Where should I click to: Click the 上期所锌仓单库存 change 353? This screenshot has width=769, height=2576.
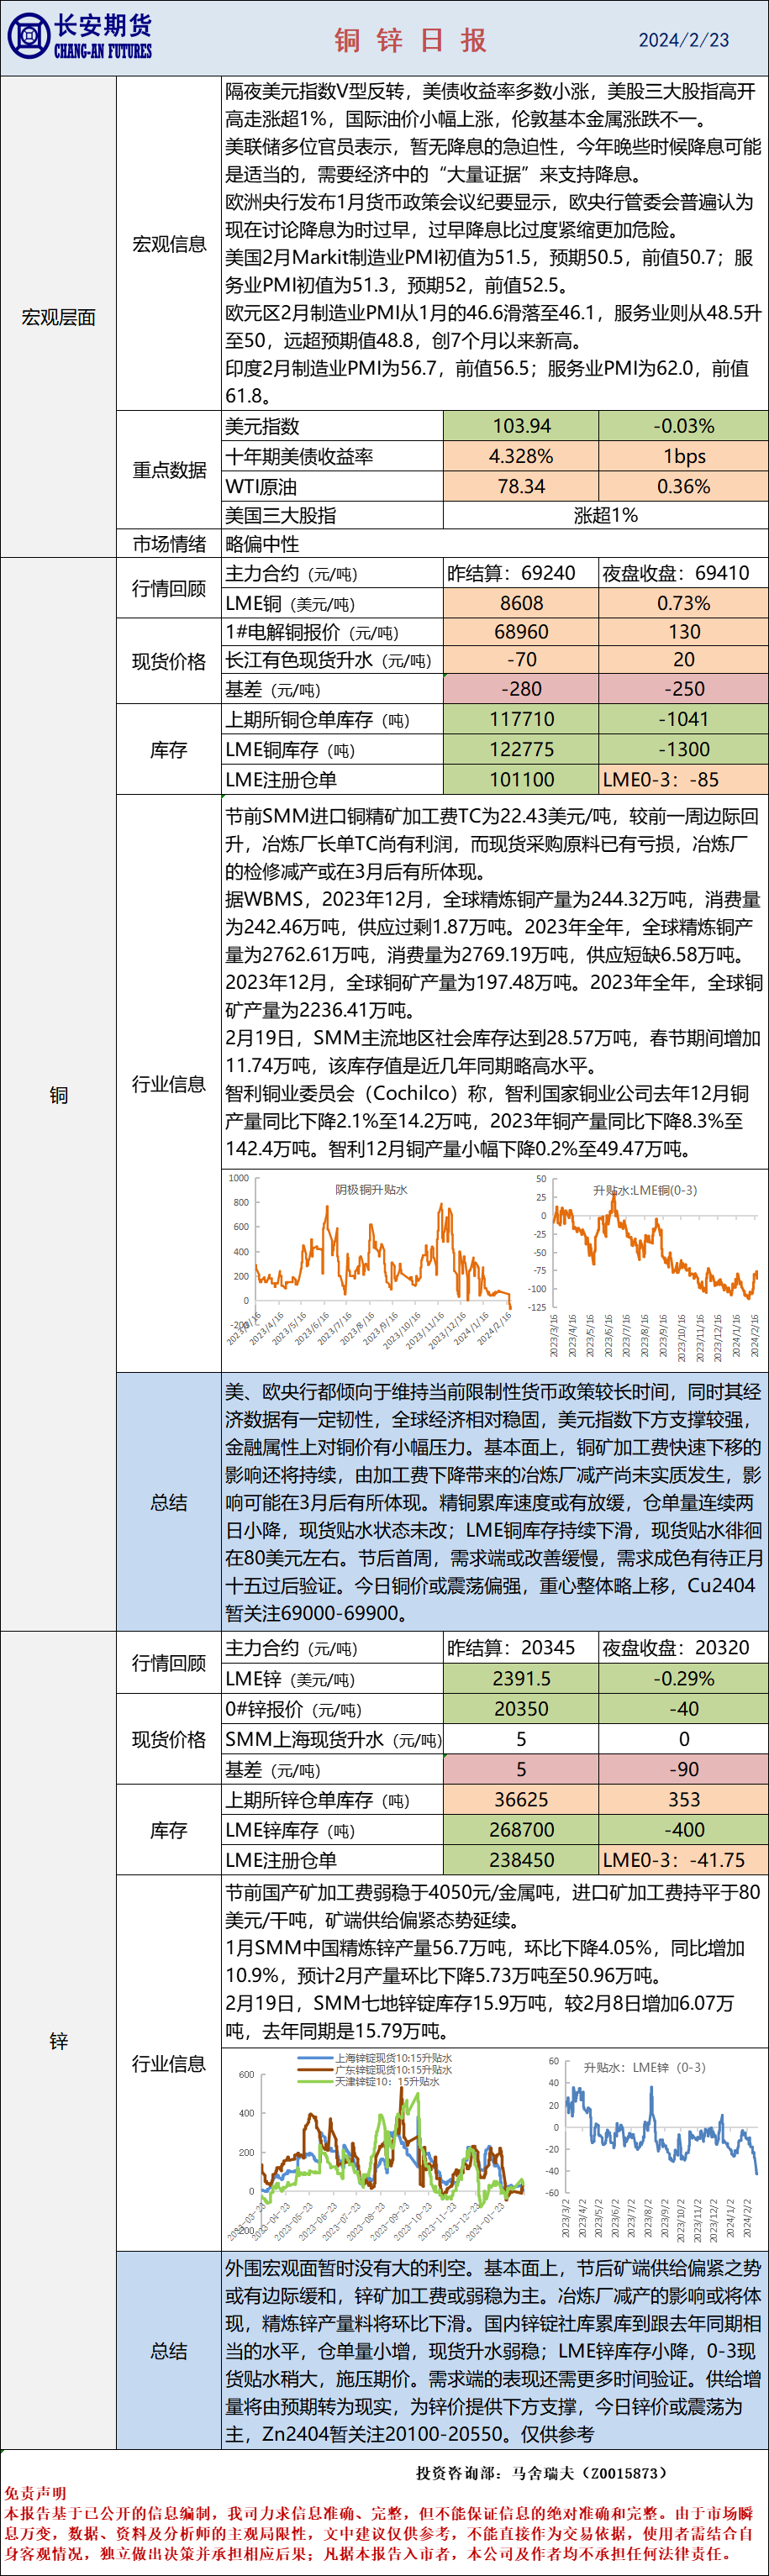684,1799
